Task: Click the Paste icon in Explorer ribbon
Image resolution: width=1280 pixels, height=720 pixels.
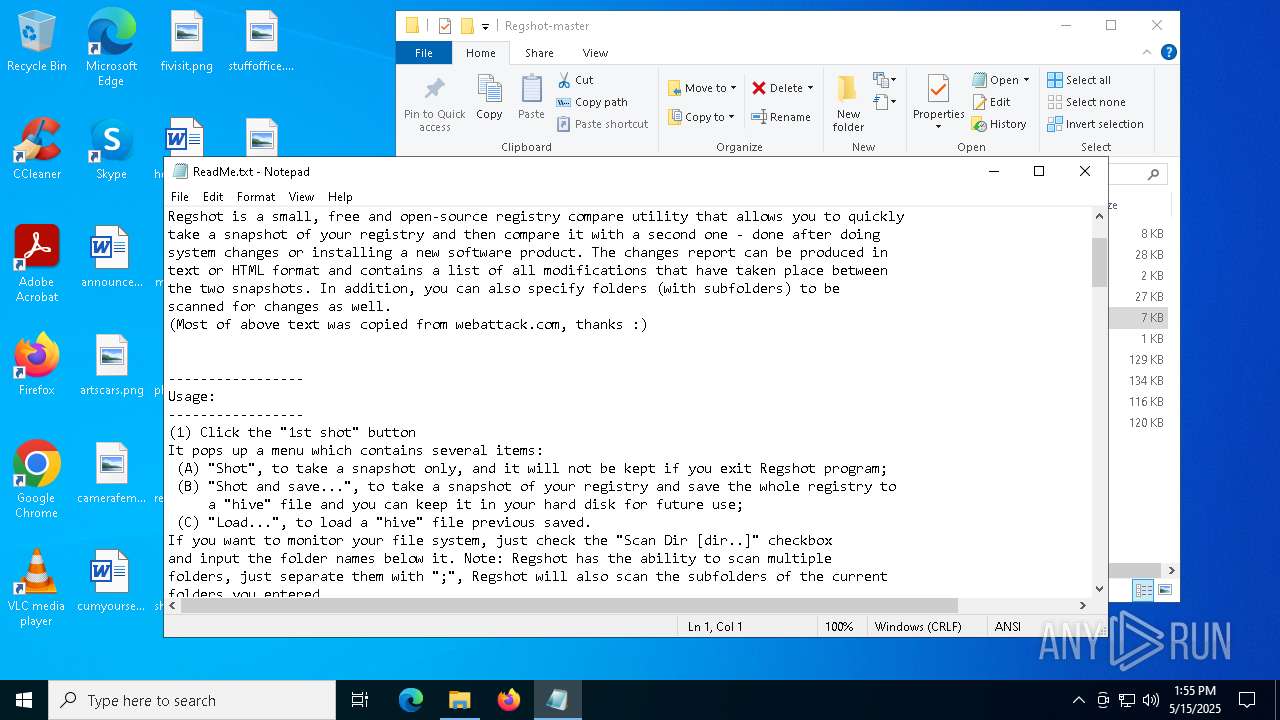Action: click(531, 89)
